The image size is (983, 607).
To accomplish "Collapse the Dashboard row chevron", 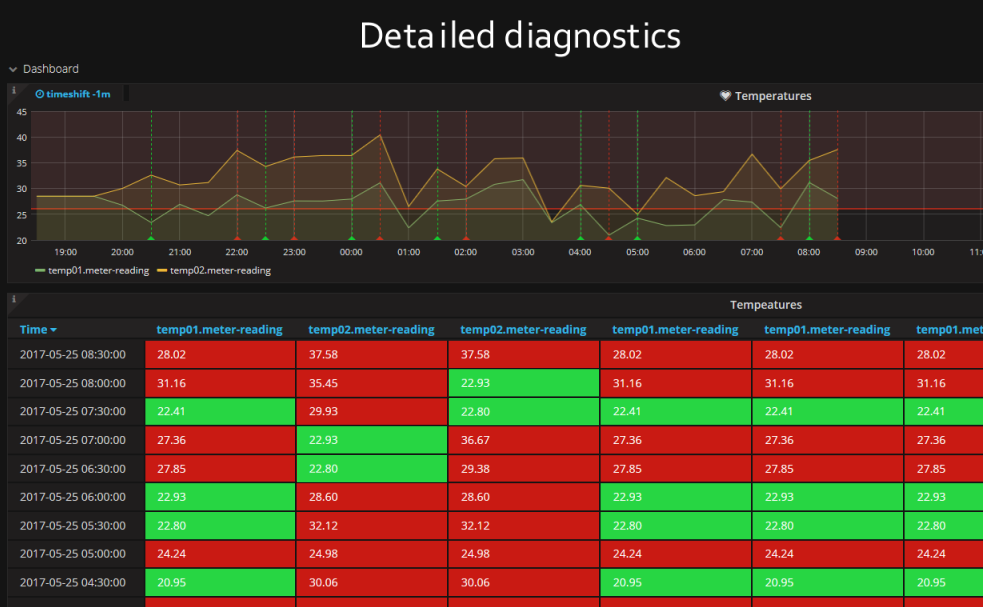I will pyautogui.click(x=13, y=69).
